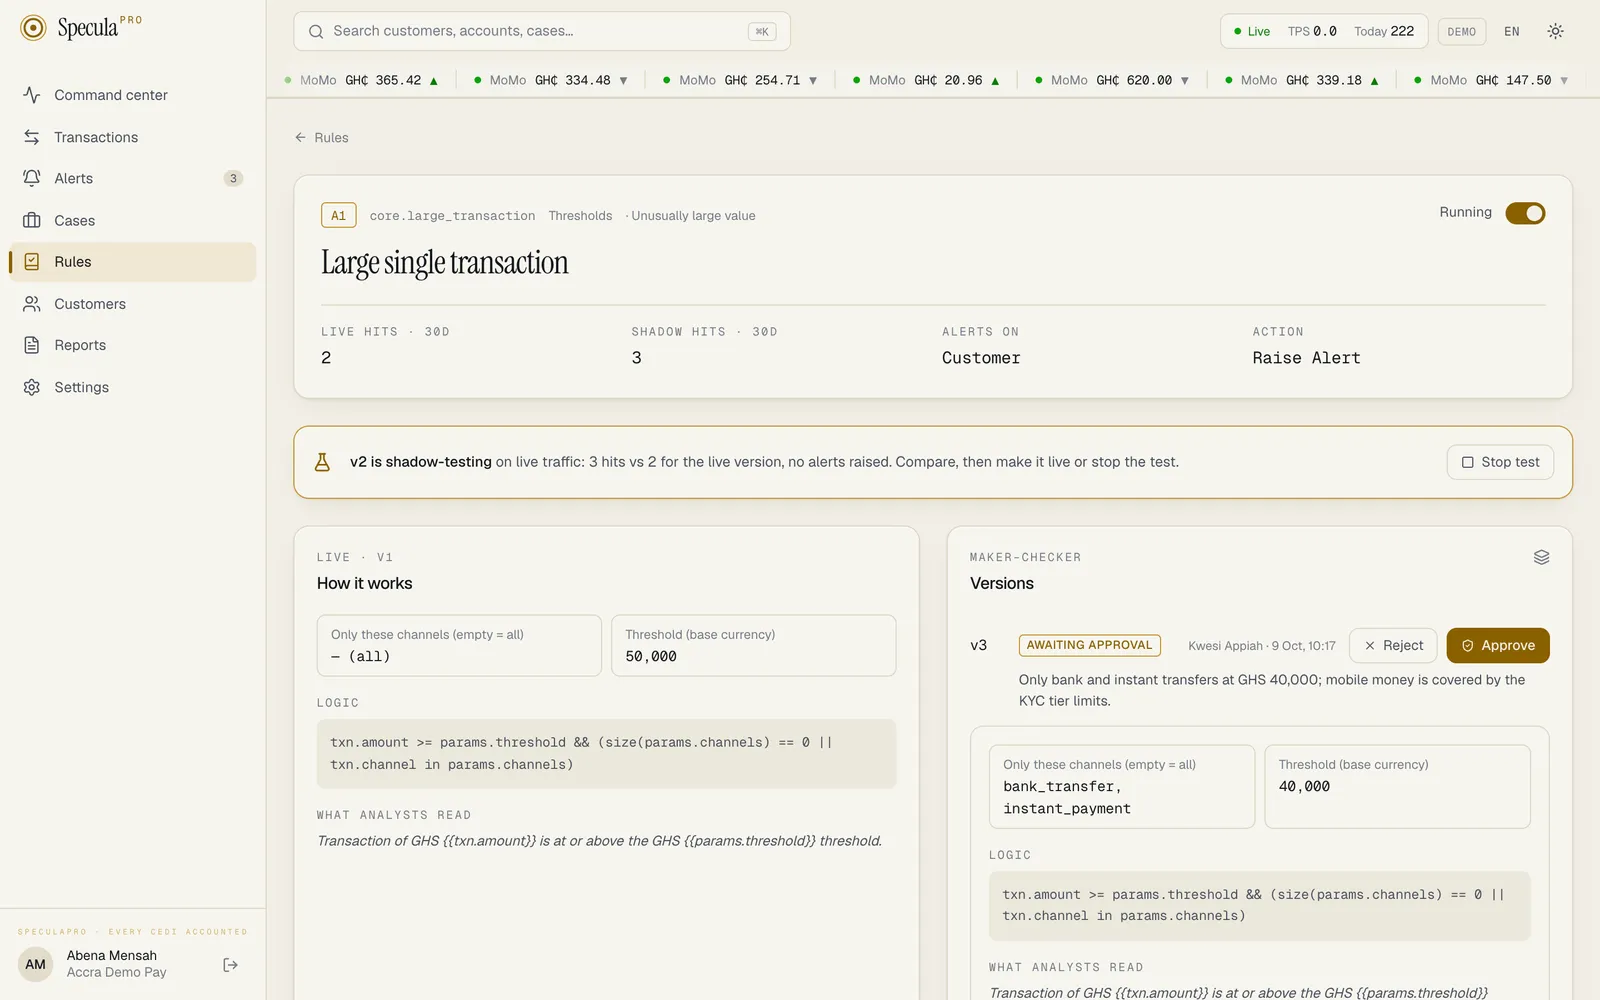
Task: Click MoMo GH₵ 334.48 ticker item
Action: coord(551,80)
